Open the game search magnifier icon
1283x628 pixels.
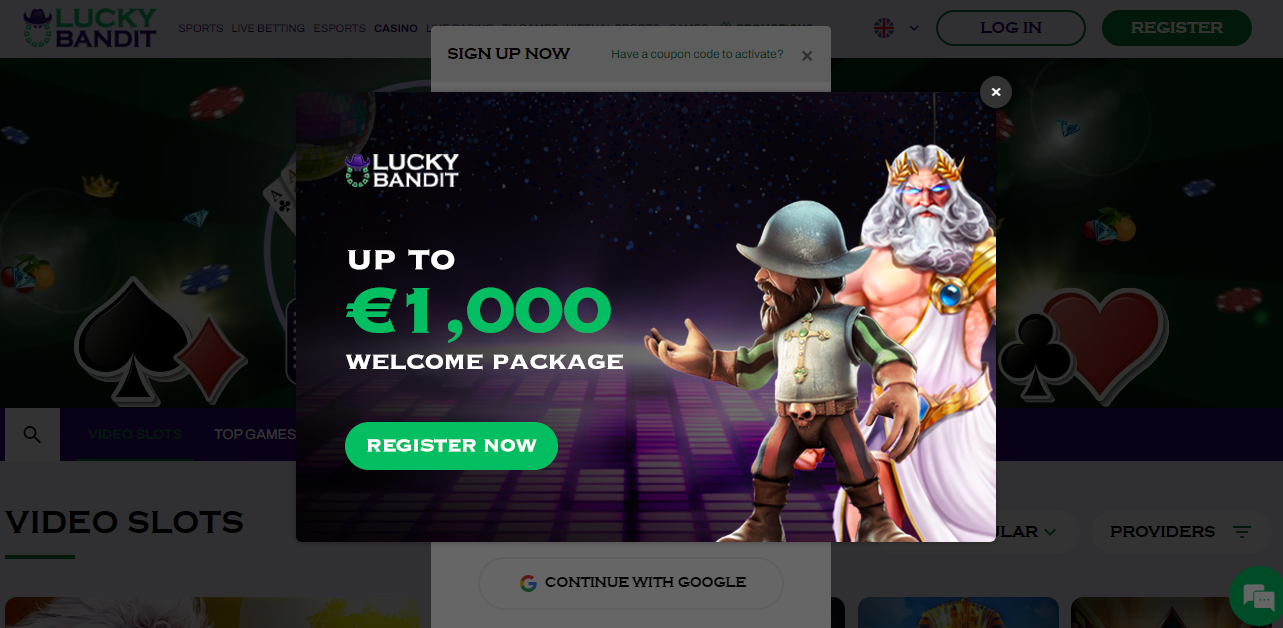click(32, 434)
